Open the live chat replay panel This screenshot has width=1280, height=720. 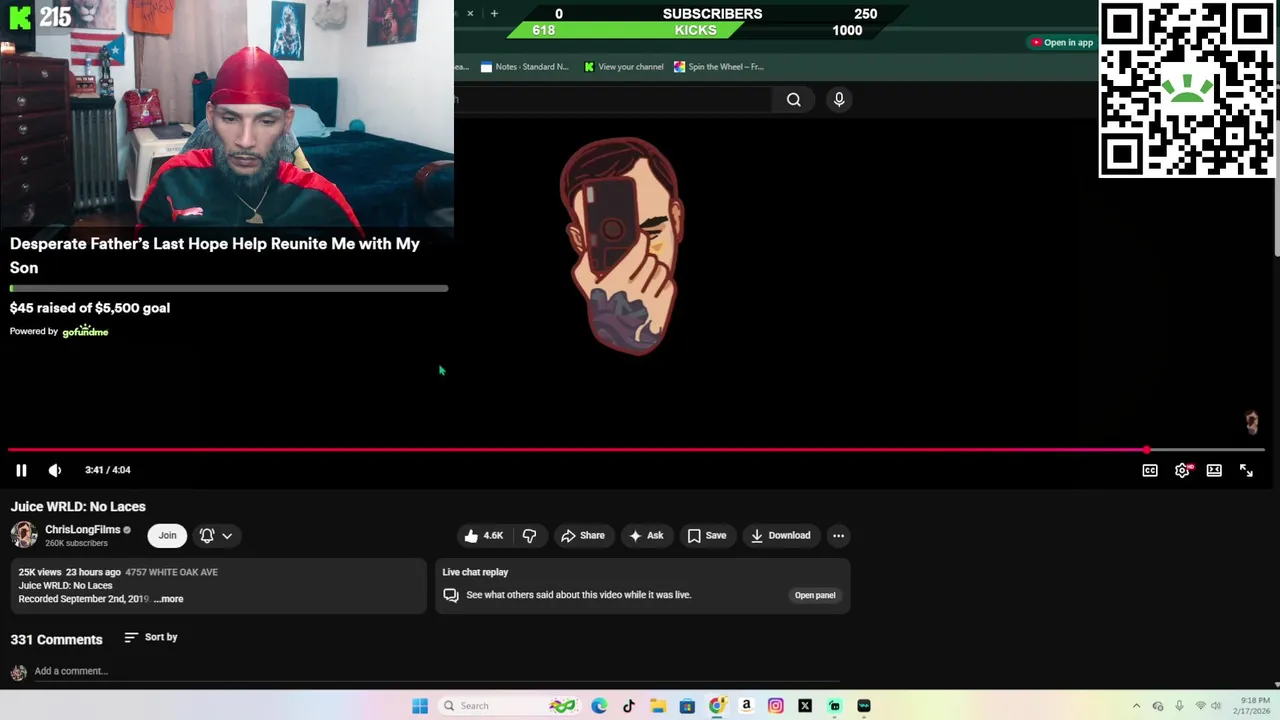tap(815, 595)
